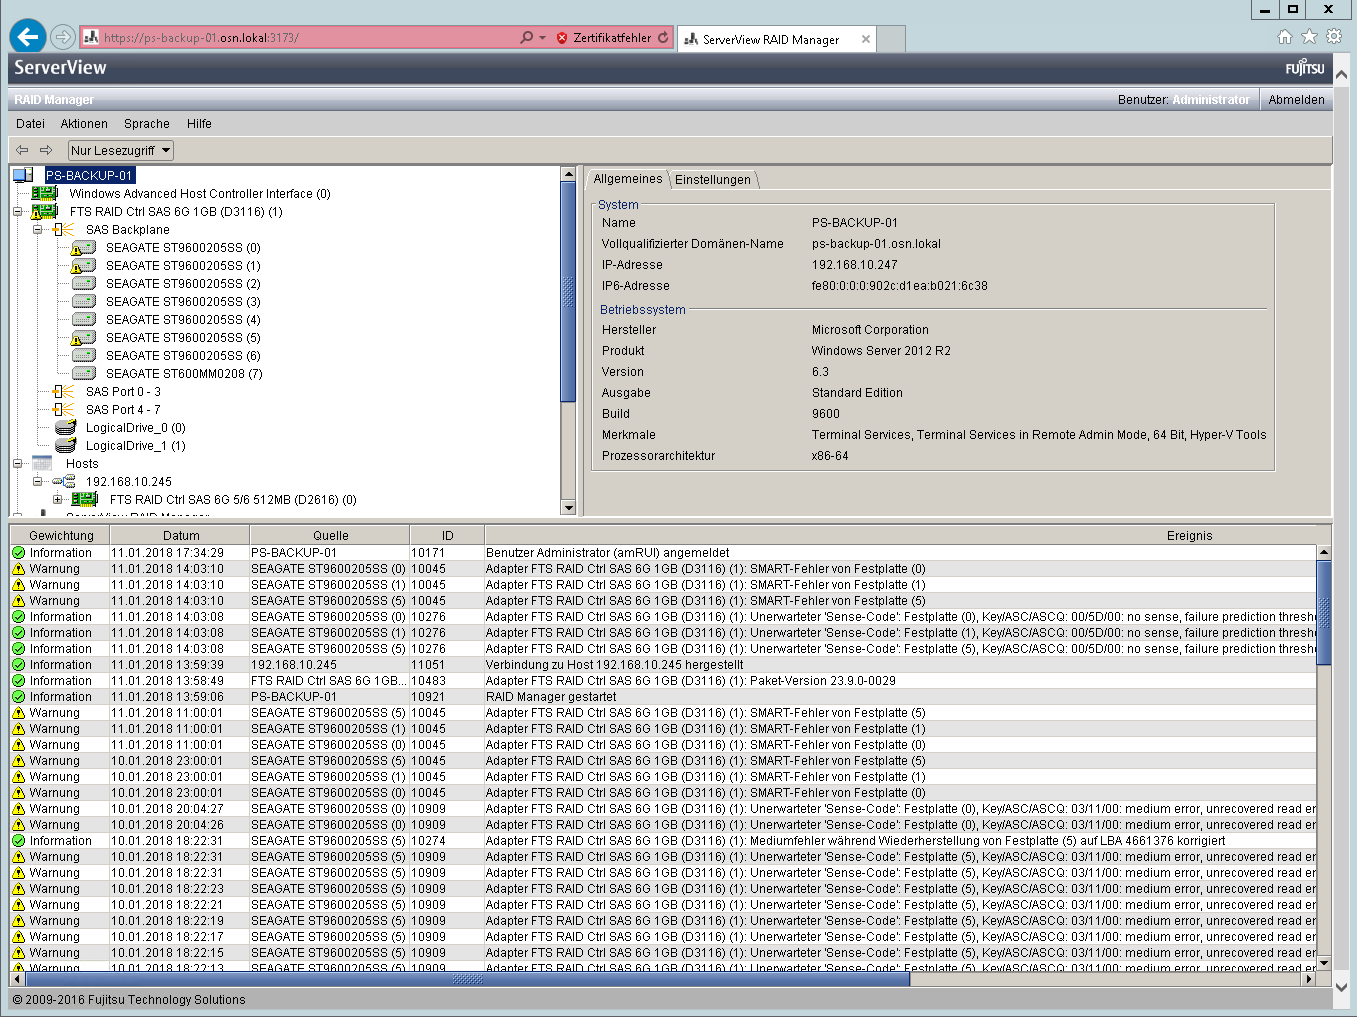Open the browser settings gear

point(1334,37)
